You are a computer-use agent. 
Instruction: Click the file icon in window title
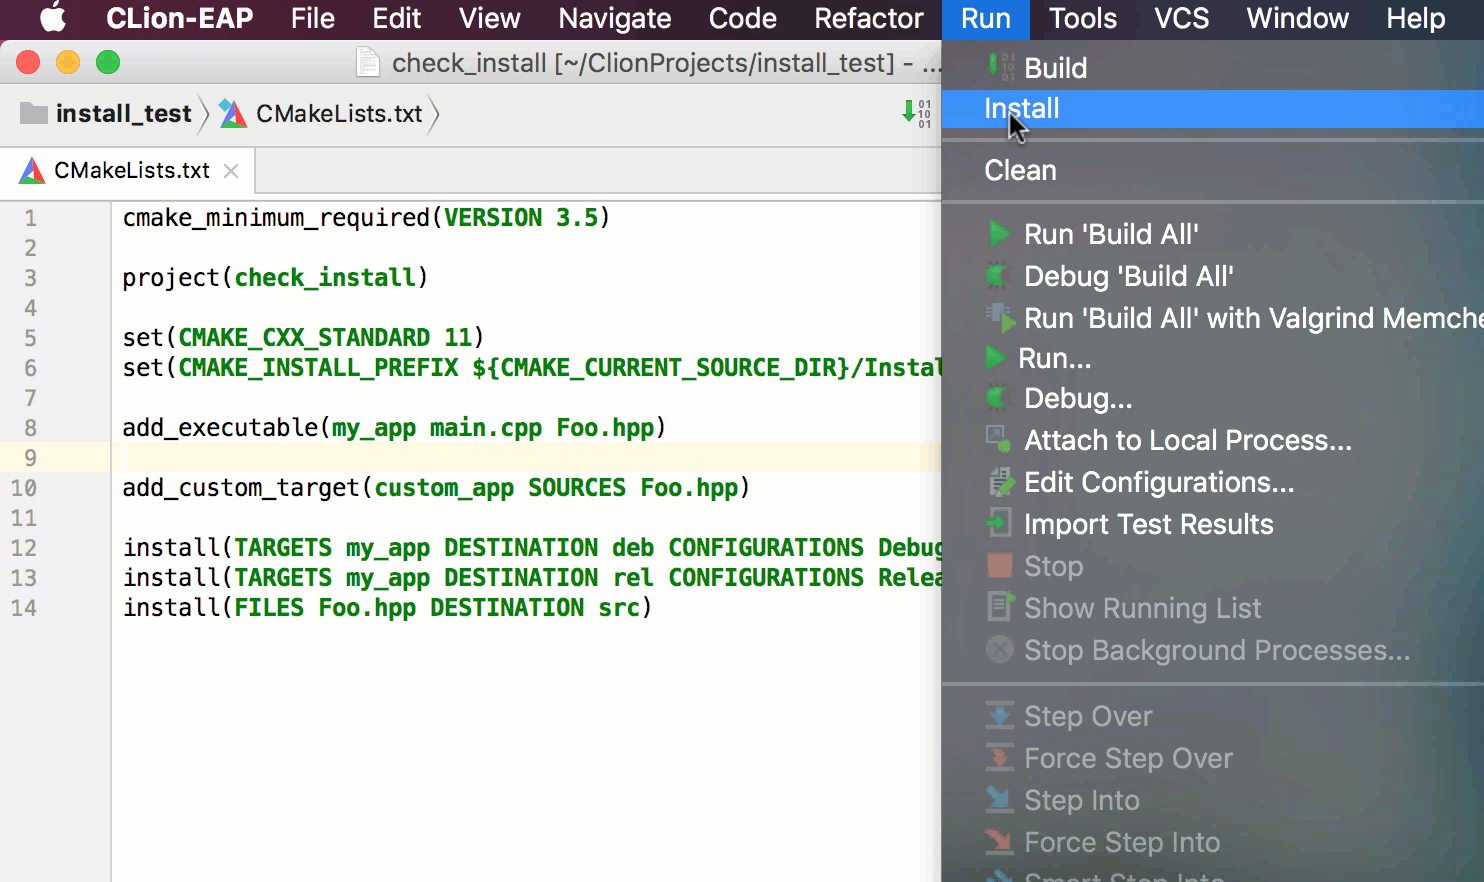click(x=368, y=63)
